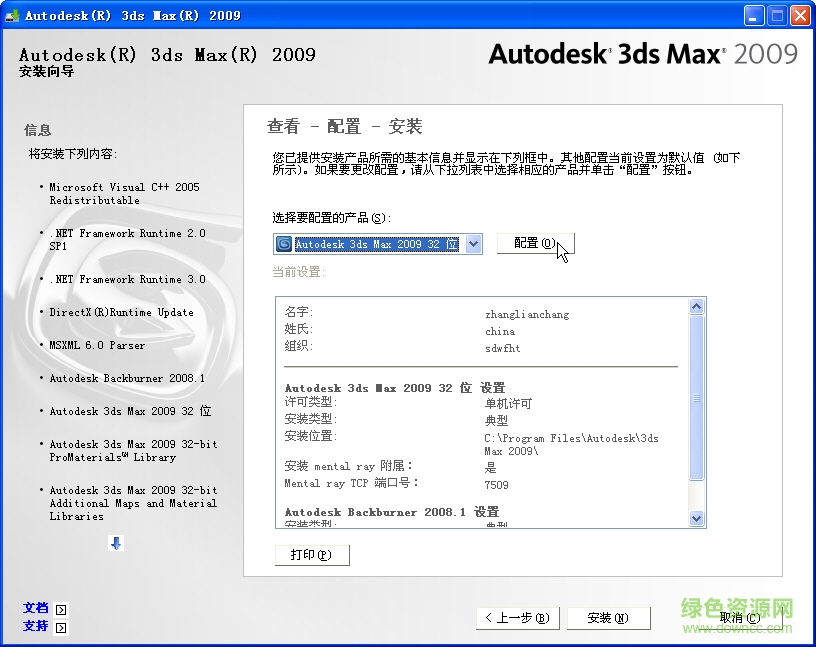Click the dropdown arrow on the product combo box
816x647 pixels.
(x=472, y=243)
